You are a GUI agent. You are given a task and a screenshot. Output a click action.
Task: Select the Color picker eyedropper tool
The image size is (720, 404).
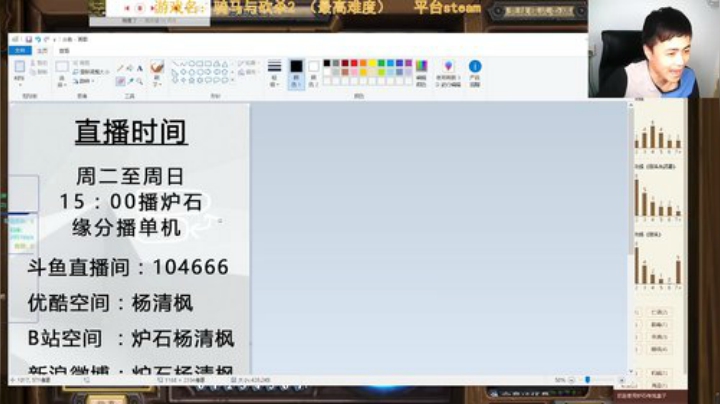[130, 82]
